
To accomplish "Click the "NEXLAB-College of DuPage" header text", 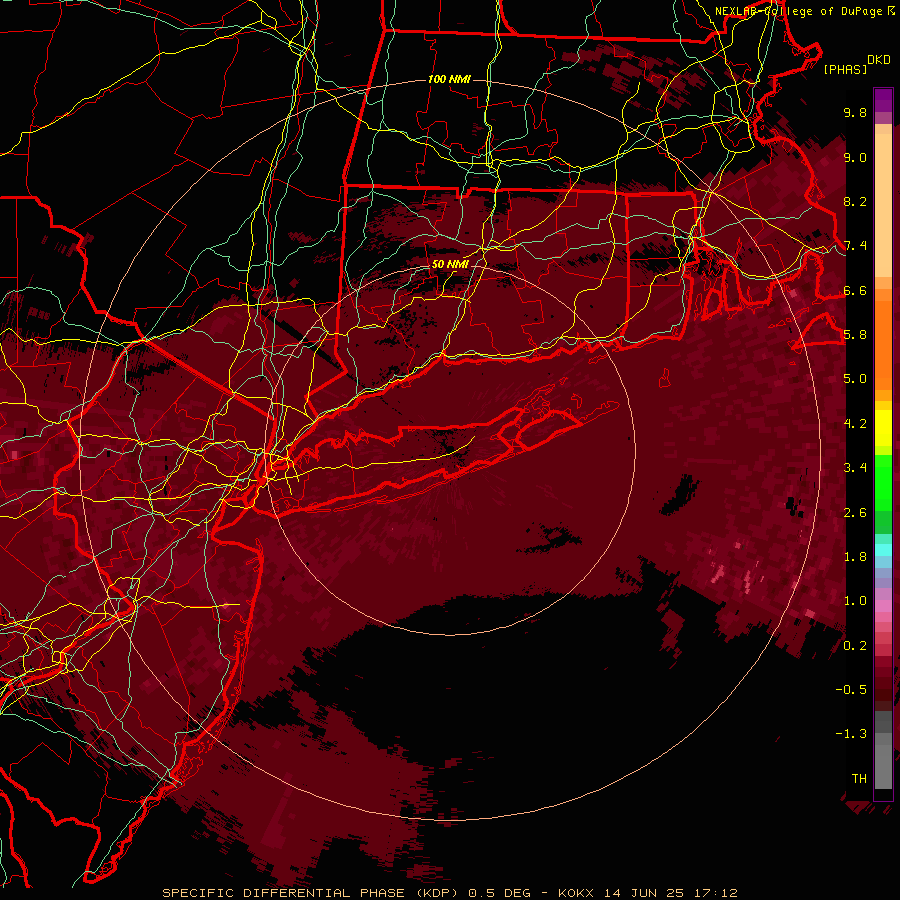I will [799, 11].
